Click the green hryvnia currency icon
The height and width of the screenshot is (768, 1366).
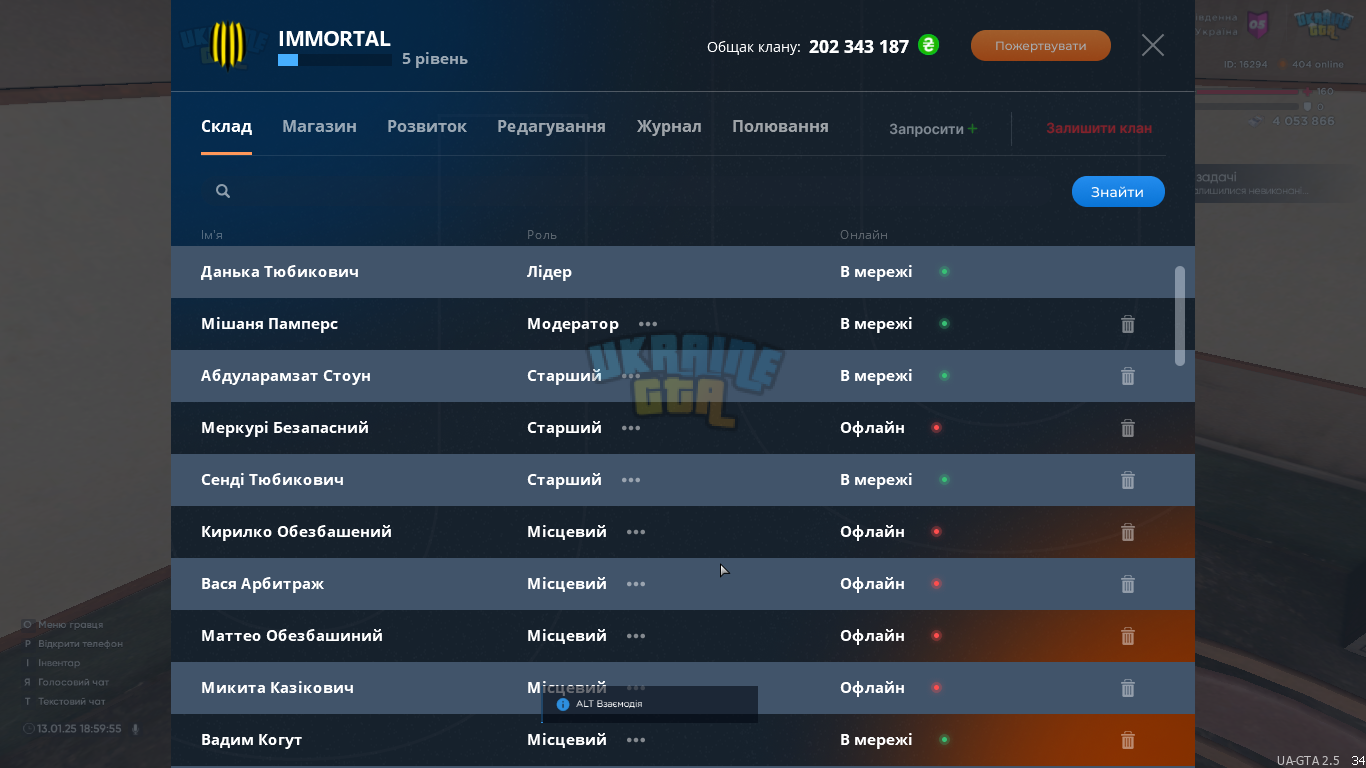pyautogui.click(x=929, y=45)
